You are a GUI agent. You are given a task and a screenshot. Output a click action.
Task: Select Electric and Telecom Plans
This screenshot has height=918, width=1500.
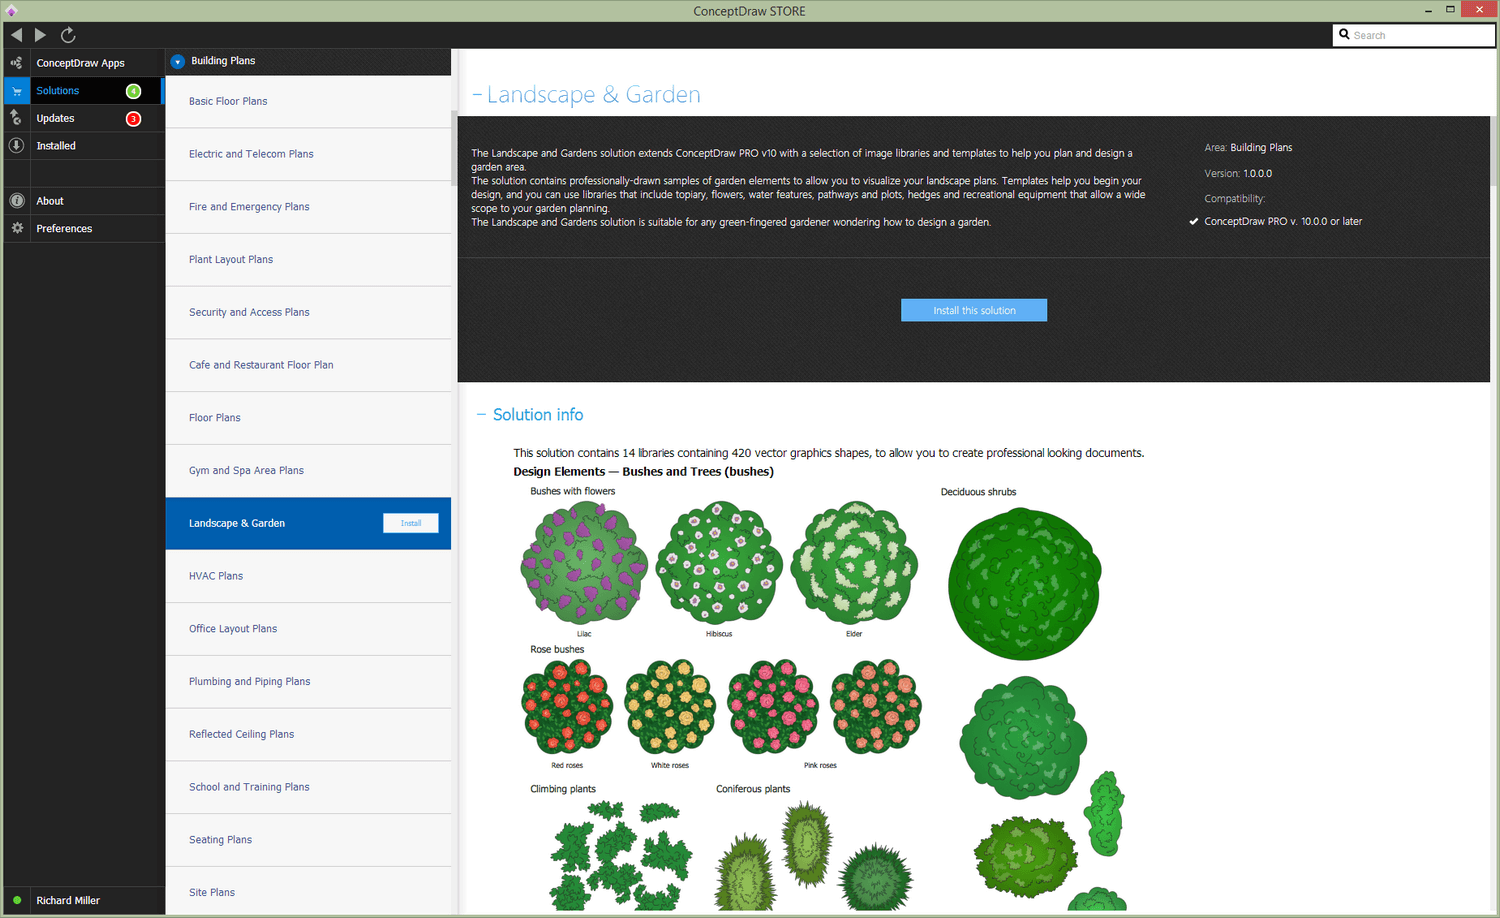(308, 154)
